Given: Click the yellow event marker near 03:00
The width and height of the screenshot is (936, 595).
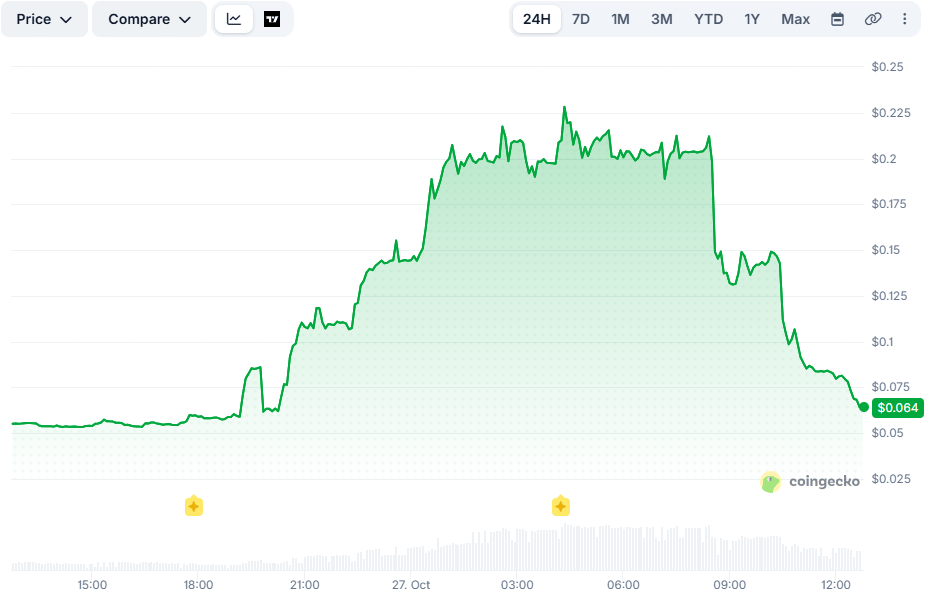Looking at the screenshot, I should [561, 506].
